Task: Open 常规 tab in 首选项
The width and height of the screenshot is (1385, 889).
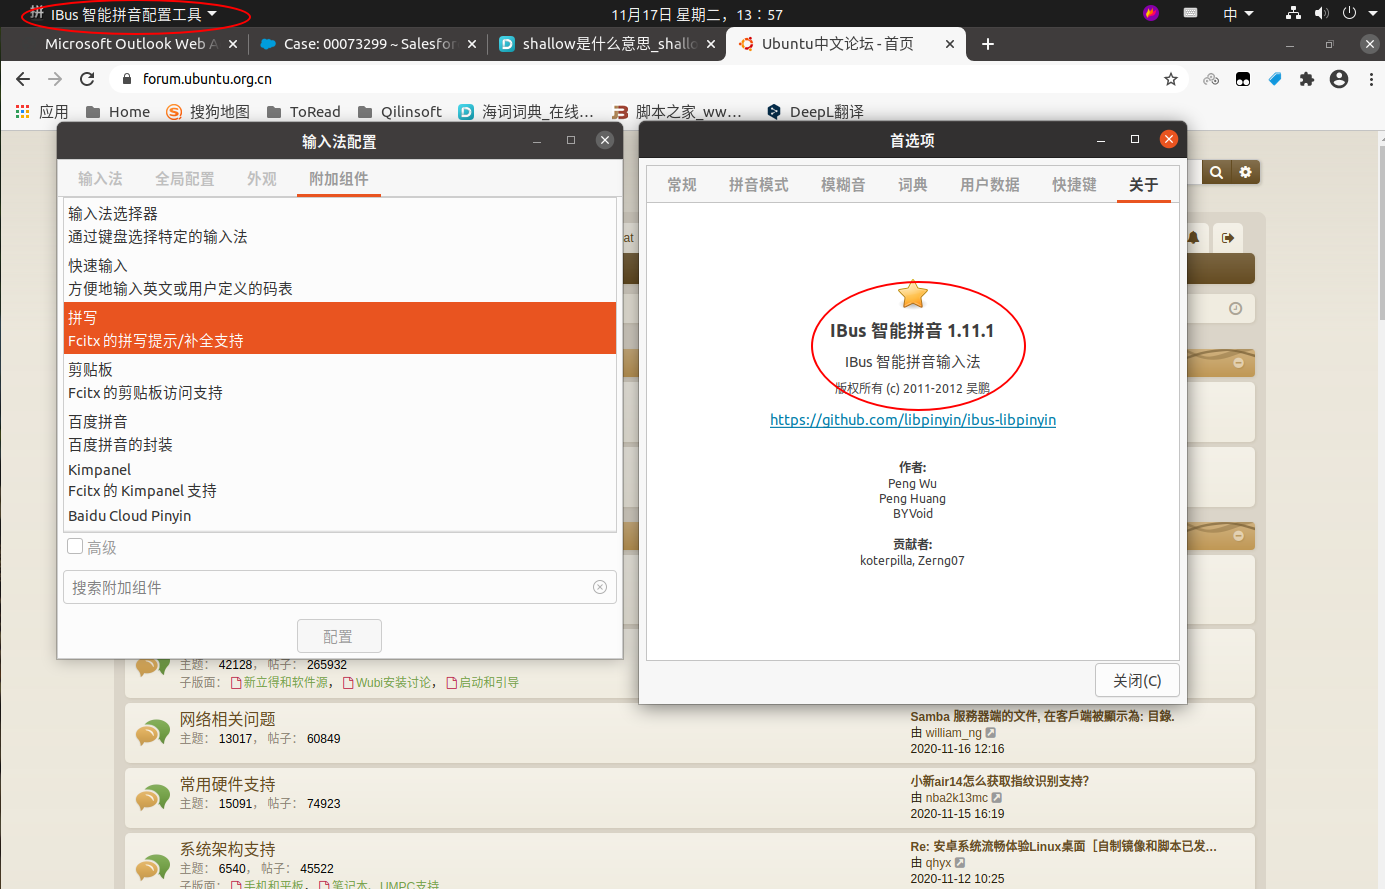Action: pyautogui.click(x=682, y=185)
